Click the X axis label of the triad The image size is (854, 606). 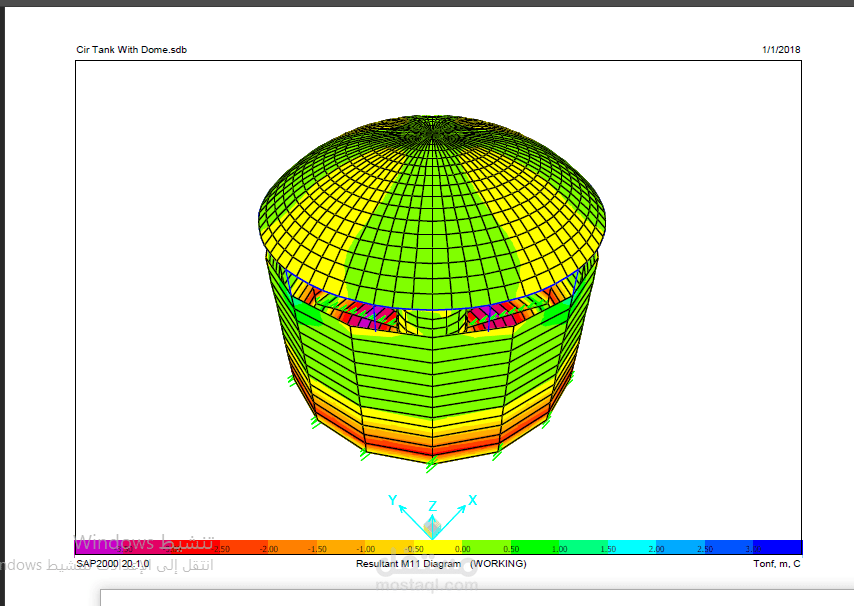472,500
